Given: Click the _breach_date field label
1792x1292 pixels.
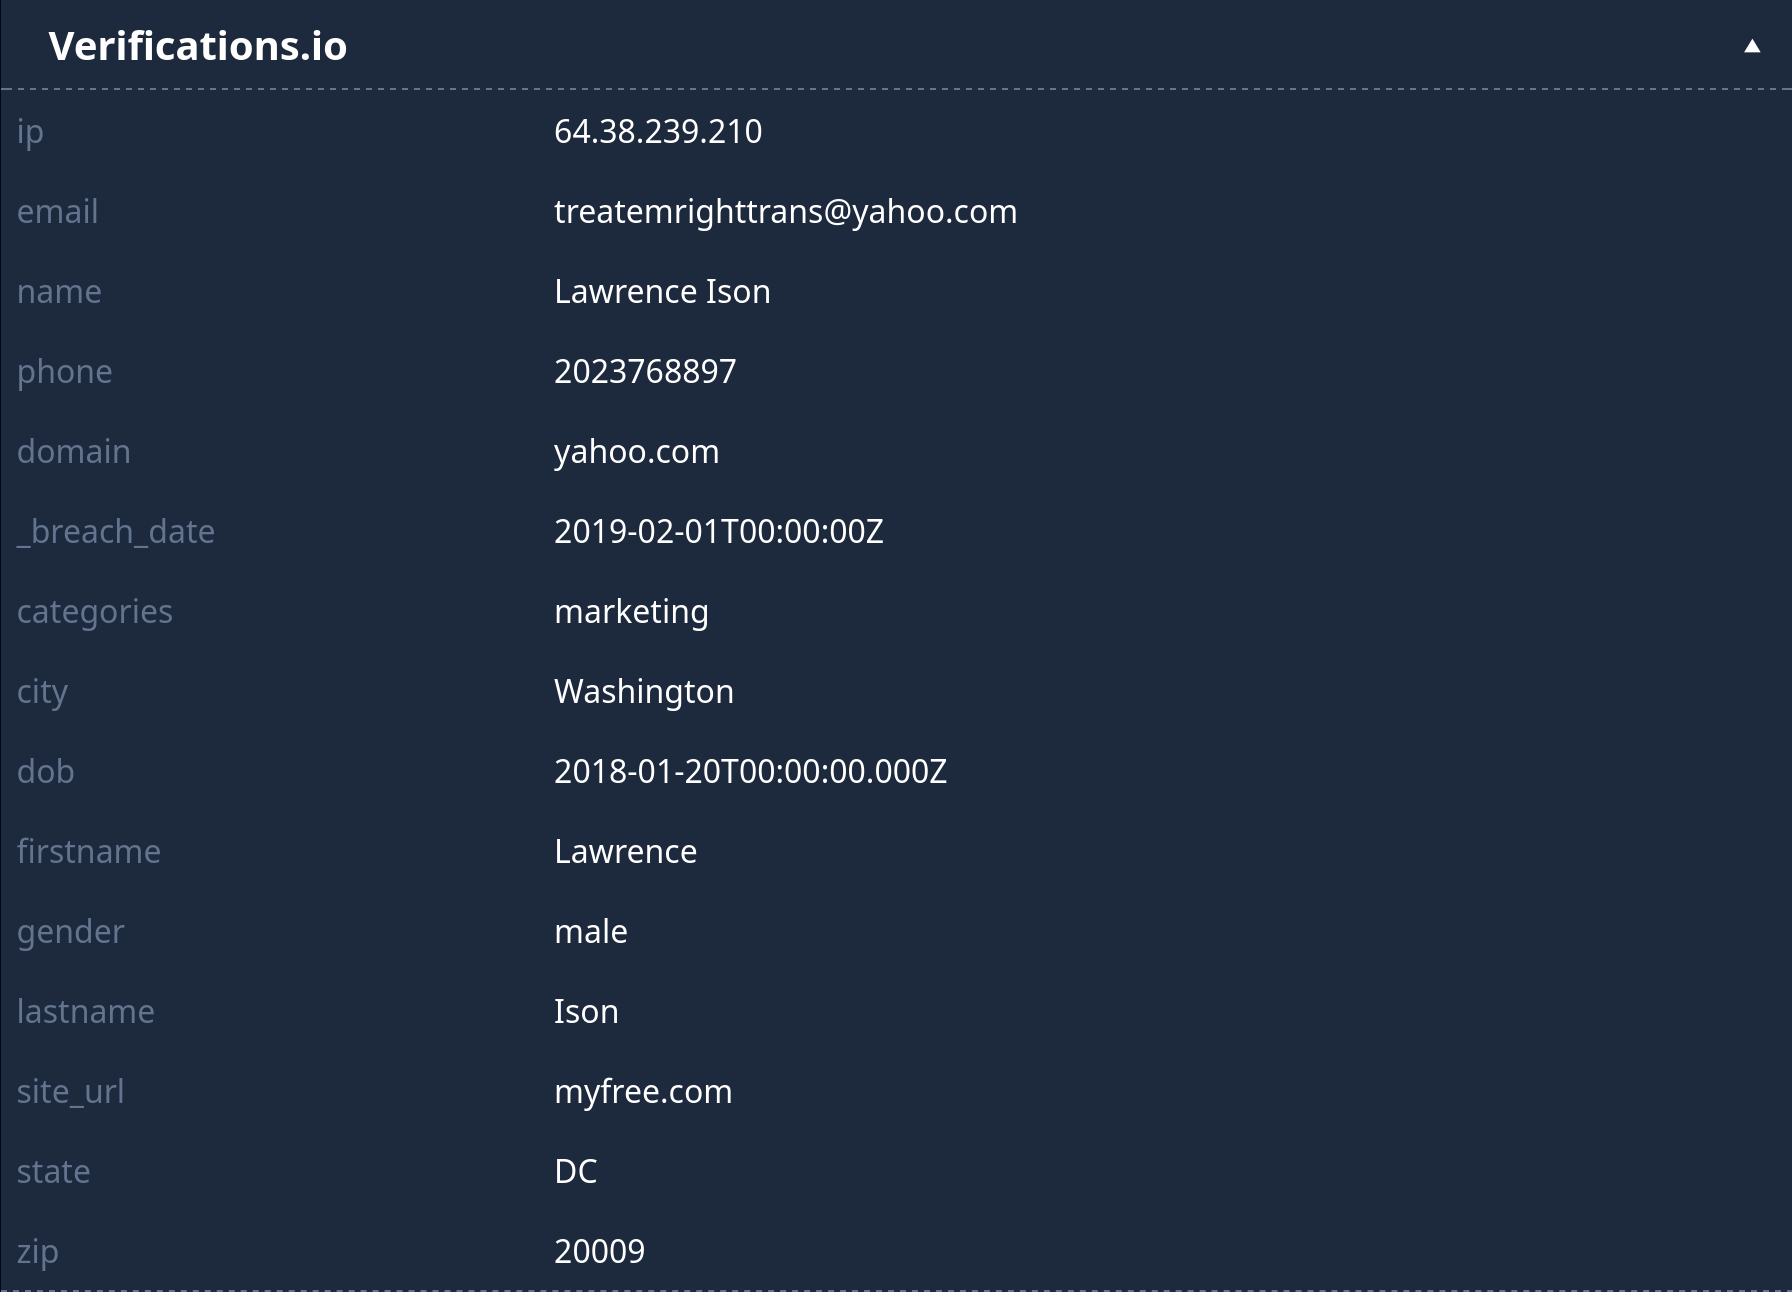Looking at the screenshot, I should (116, 531).
